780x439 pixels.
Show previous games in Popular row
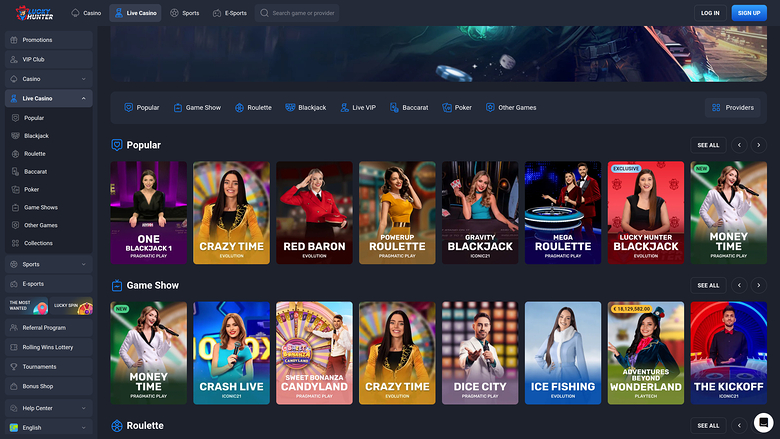(739, 145)
